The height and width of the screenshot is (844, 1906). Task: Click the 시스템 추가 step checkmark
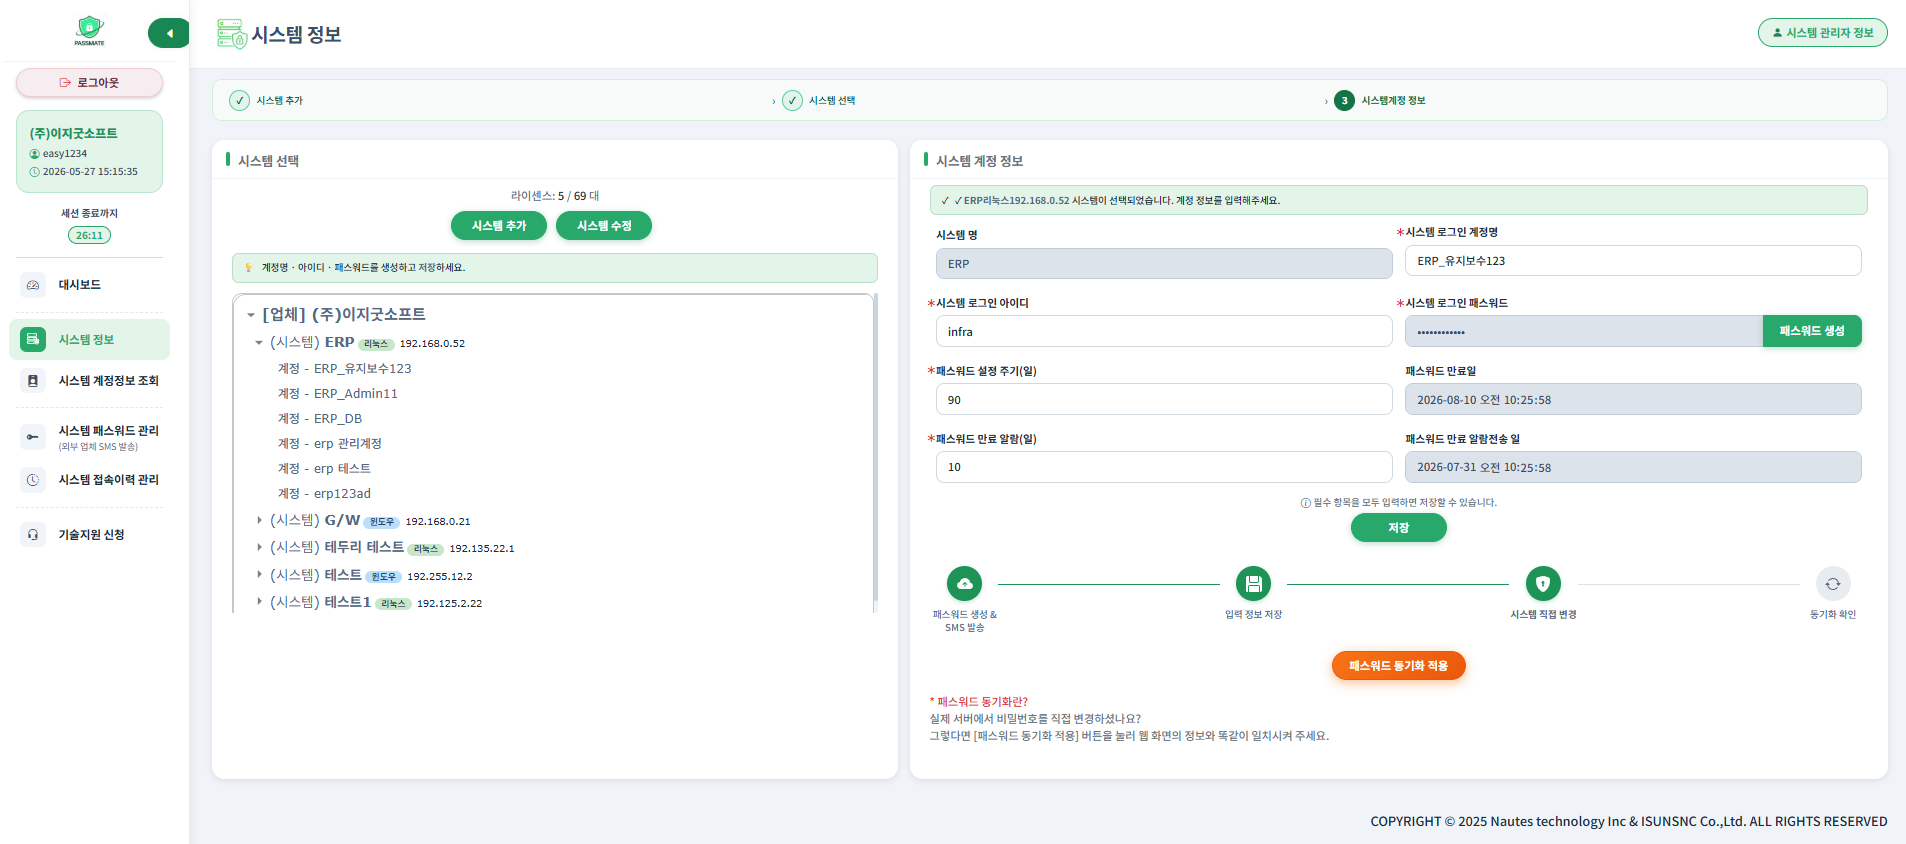click(x=240, y=101)
